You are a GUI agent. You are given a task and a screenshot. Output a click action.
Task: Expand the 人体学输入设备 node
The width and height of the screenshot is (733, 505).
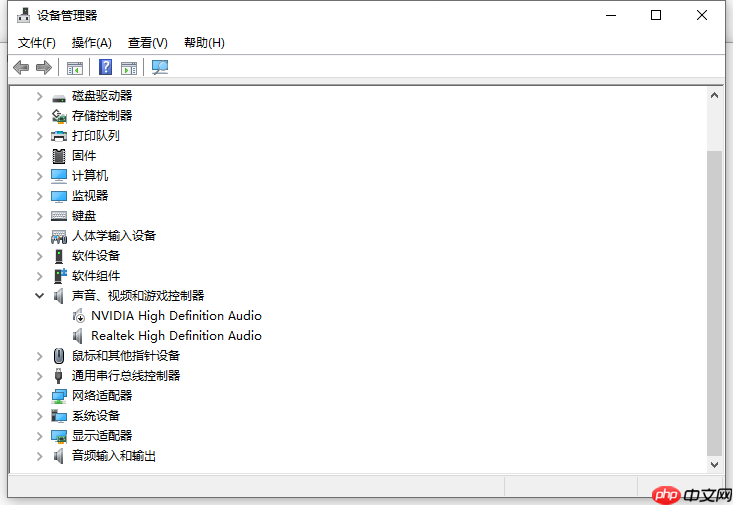click(40, 237)
